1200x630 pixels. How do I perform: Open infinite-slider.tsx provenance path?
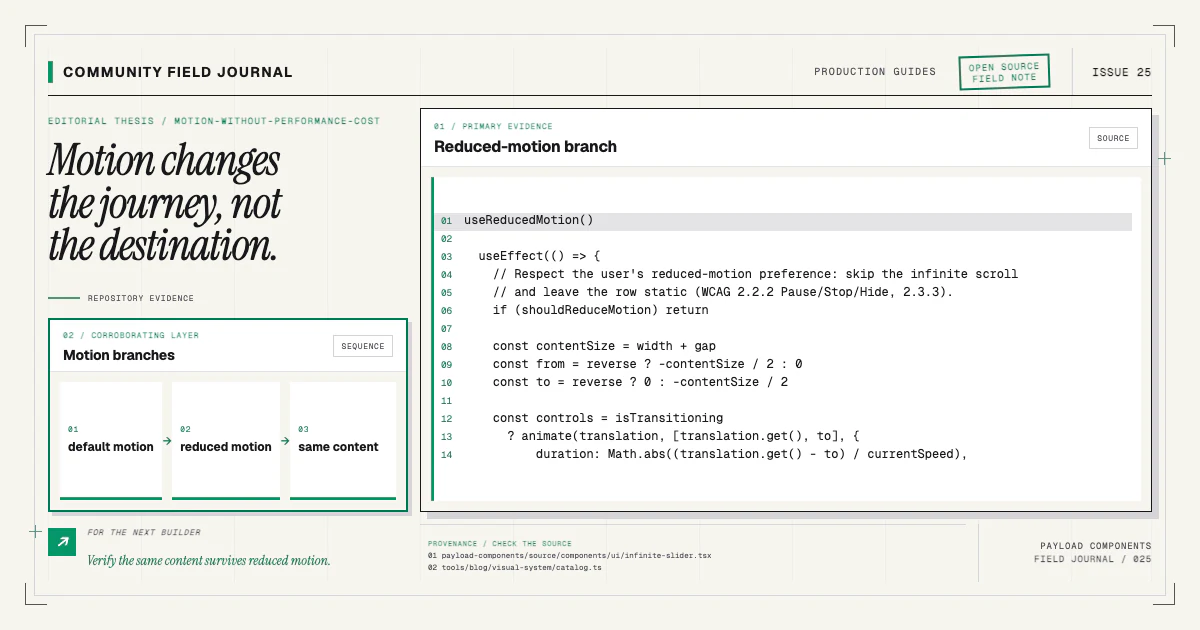click(x=569, y=555)
